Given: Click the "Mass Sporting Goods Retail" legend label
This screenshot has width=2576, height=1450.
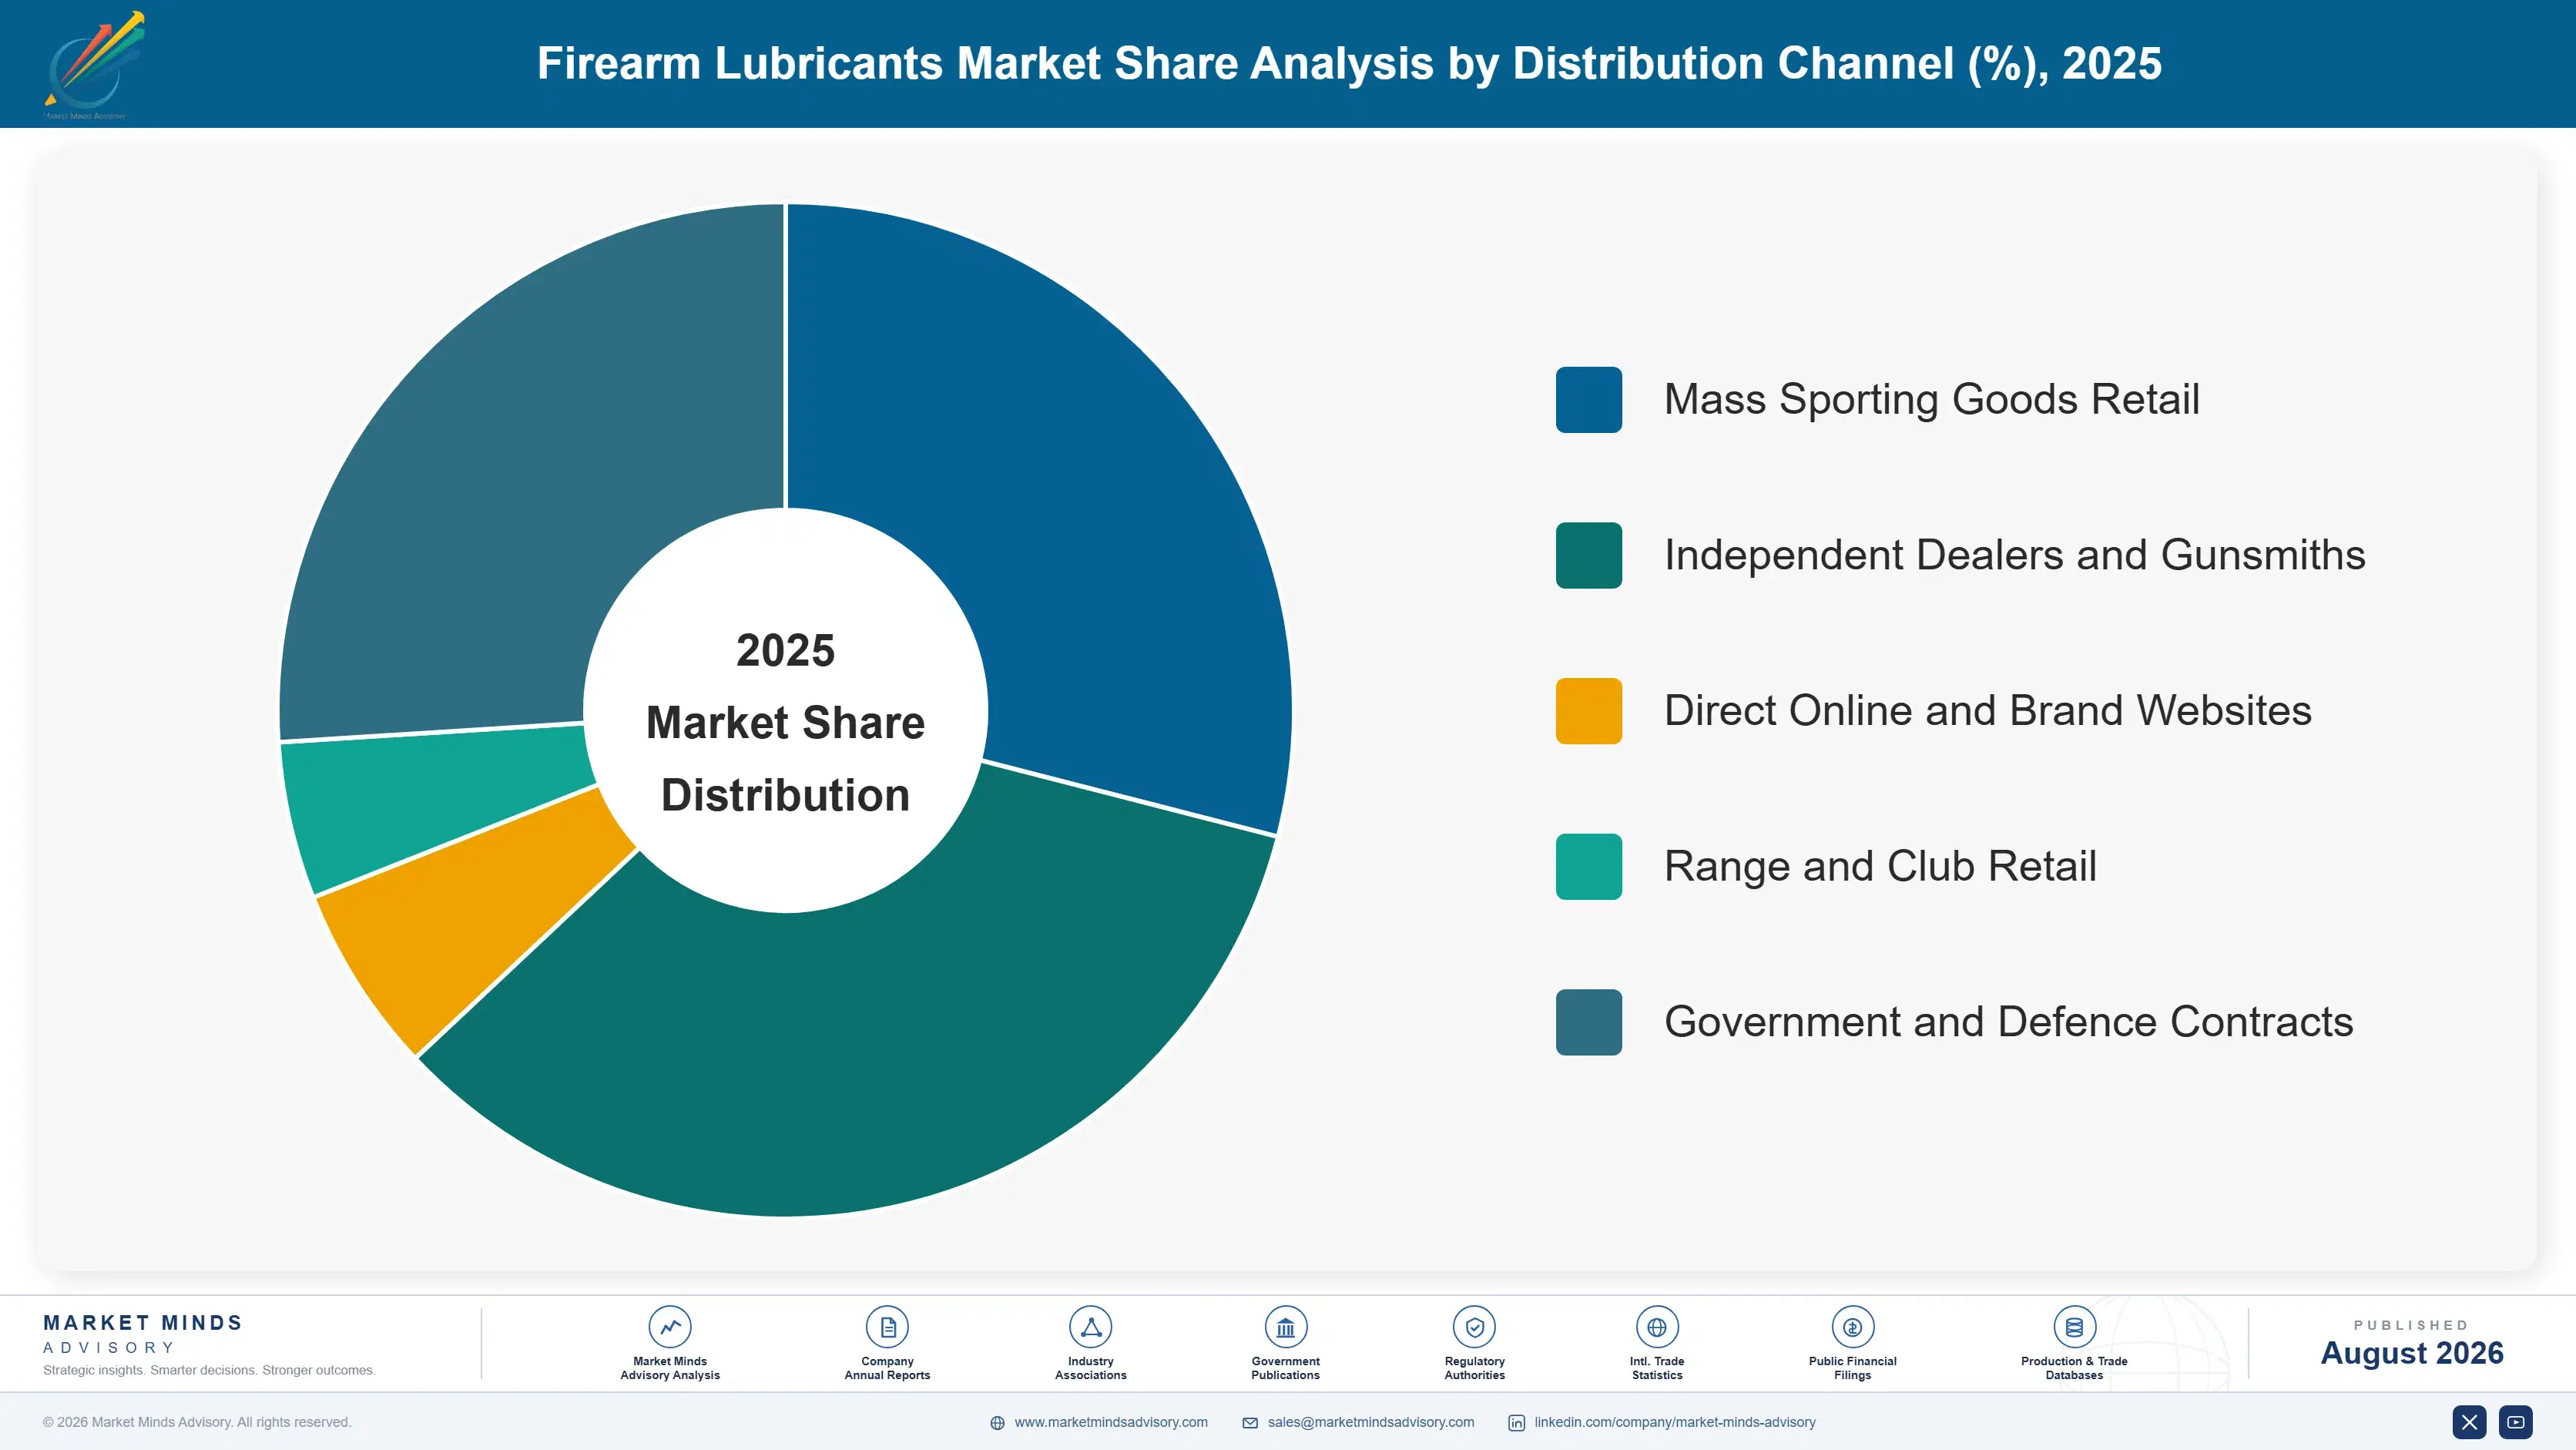Looking at the screenshot, I should [x=1931, y=400].
